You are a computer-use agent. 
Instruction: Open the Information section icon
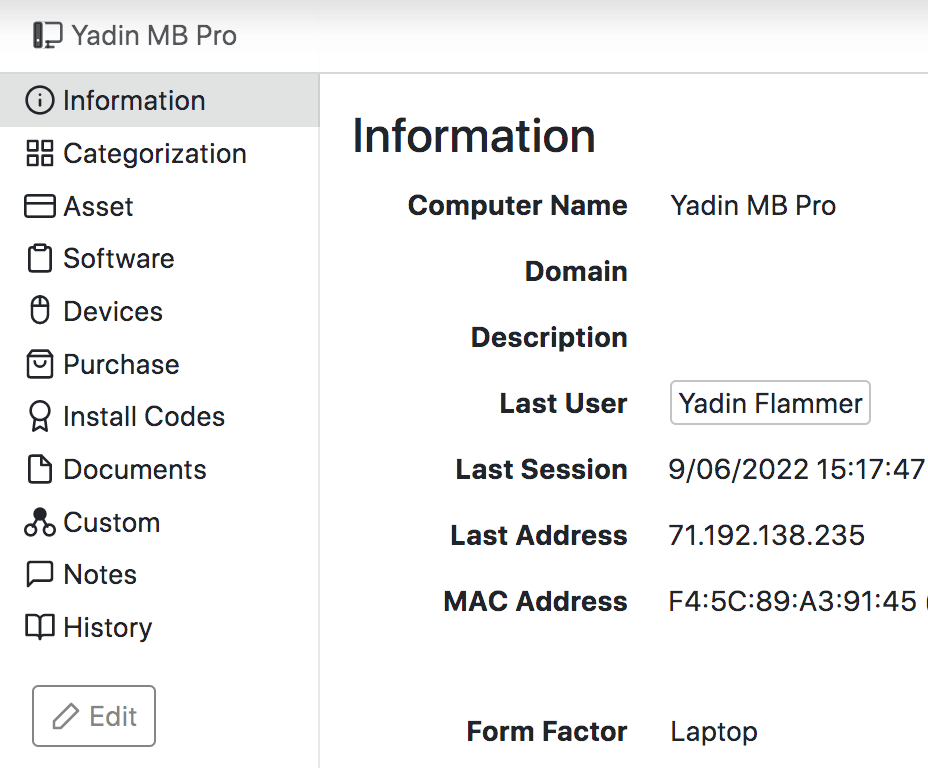click(40, 100)
